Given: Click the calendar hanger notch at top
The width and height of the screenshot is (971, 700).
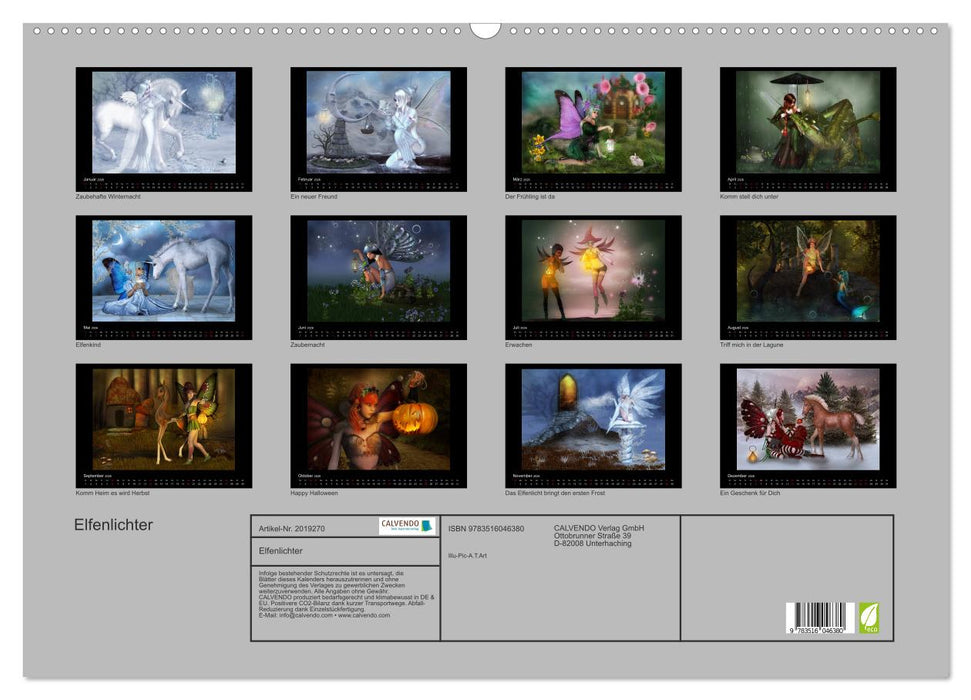Looking at the screenshot, I should 485,30.
